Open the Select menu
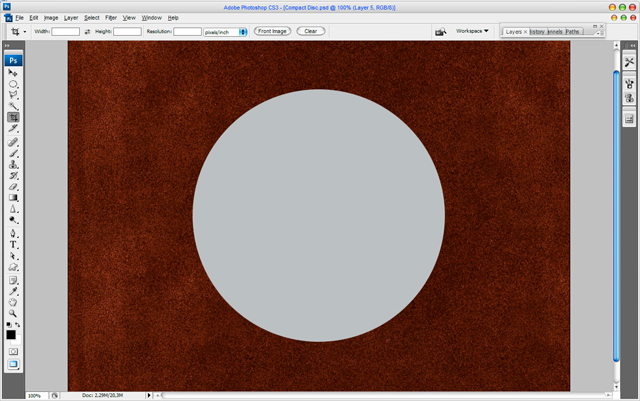 pos(92,18)
